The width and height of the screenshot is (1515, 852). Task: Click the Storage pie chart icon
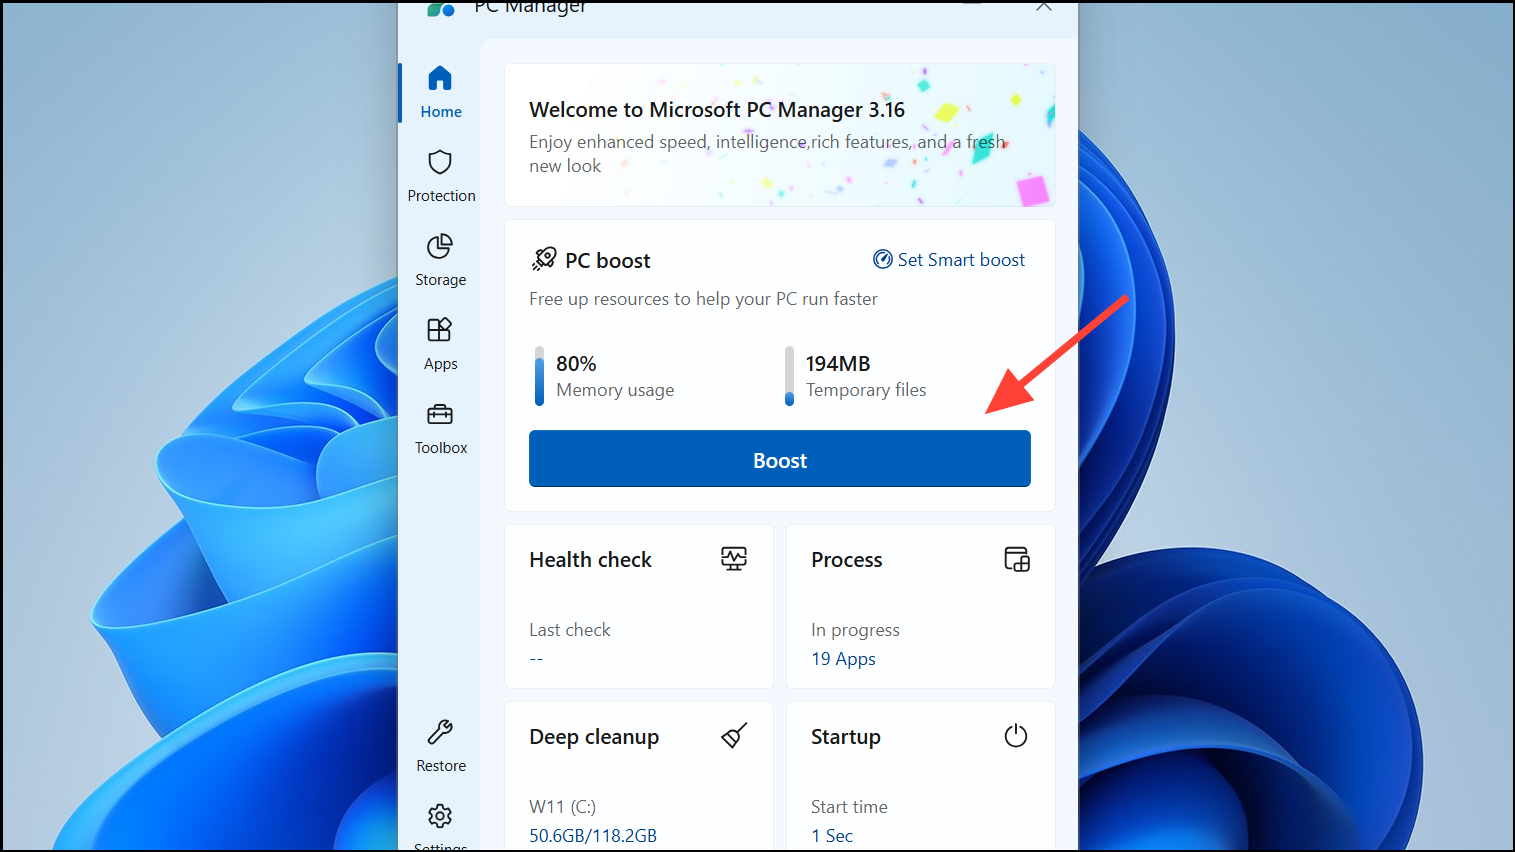440,246
